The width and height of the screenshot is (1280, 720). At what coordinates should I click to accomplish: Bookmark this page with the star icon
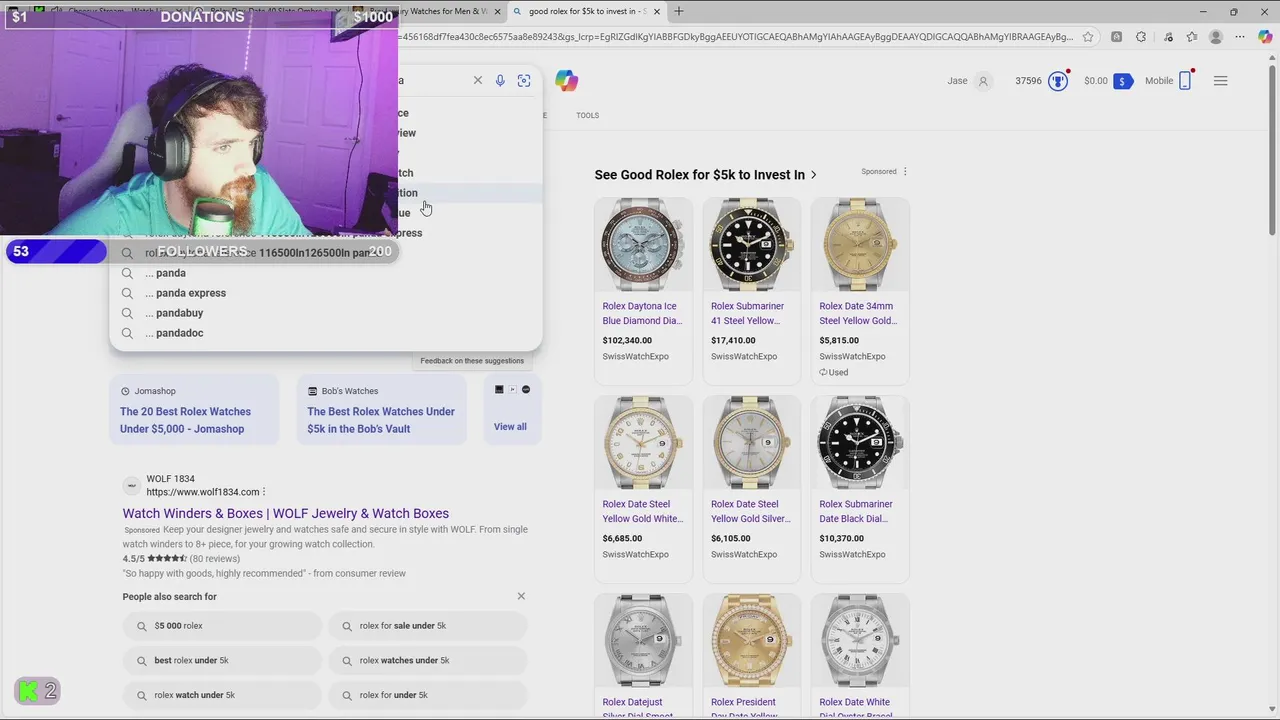click(x=1088, y=37)
